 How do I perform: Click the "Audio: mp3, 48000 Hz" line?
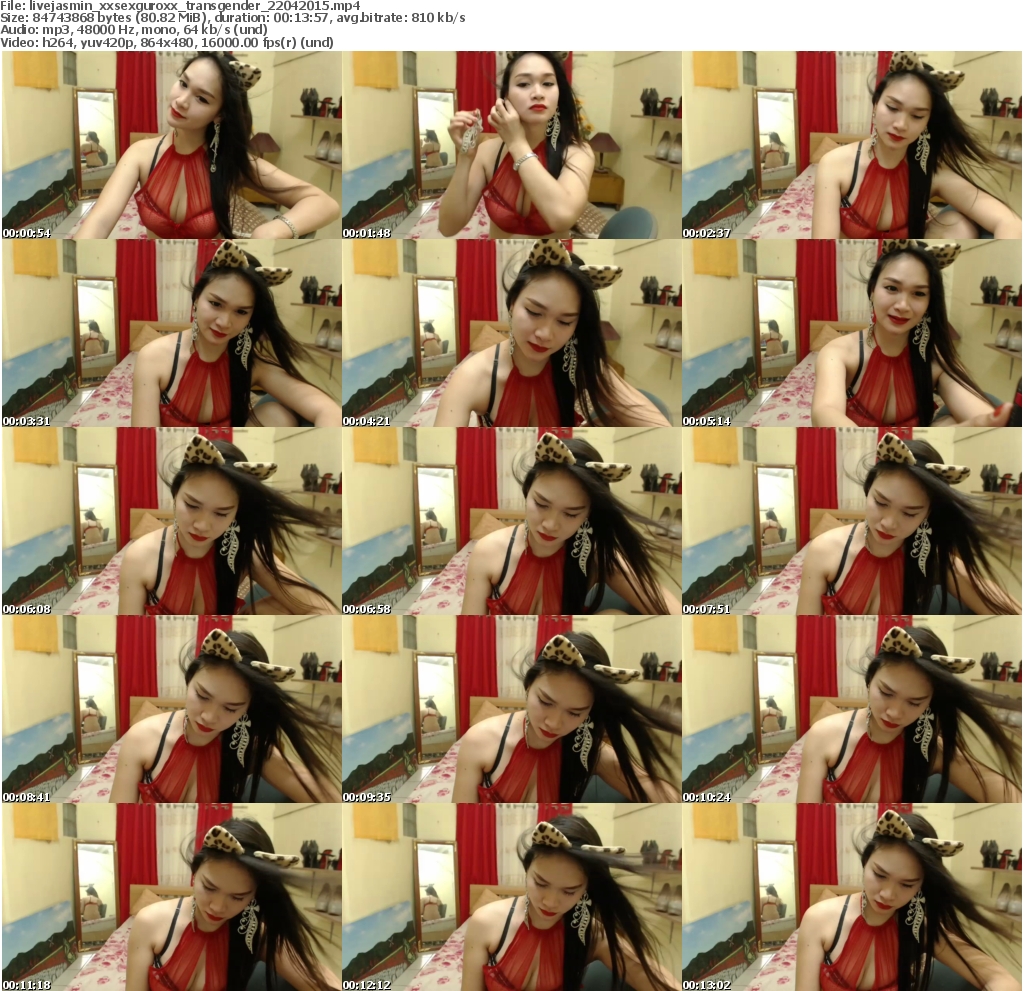coord(134,30)
